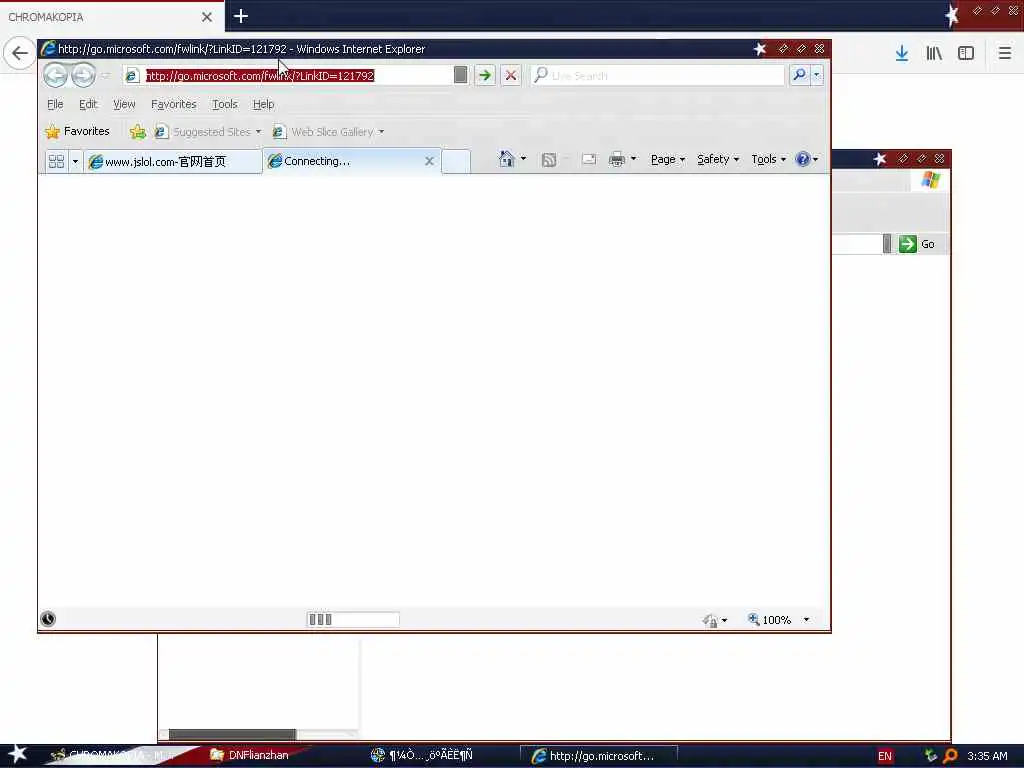Click the status bar clock icon
This screenshot has width=1024, height=768.
click(x=48, y=619)
